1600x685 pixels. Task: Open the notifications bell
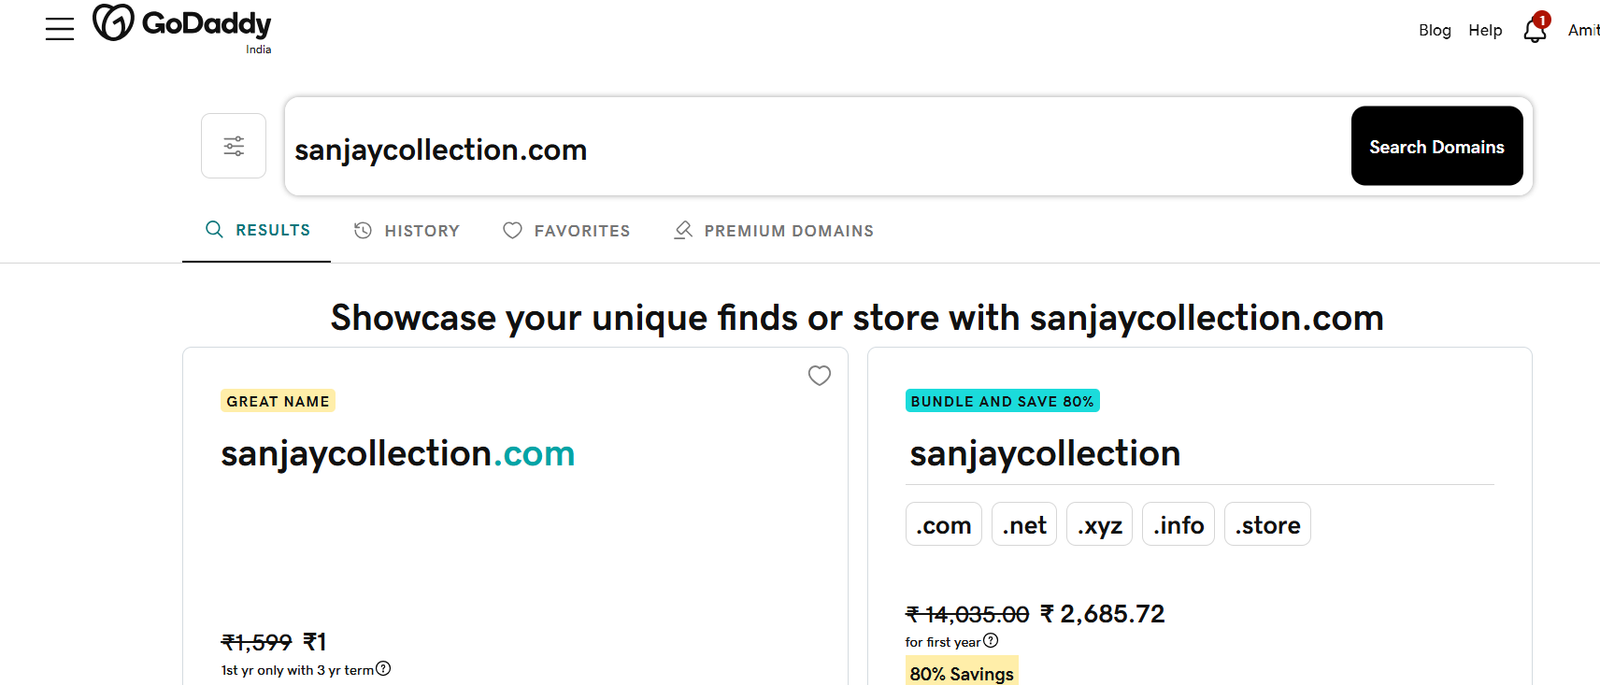(x=1536, y=28)
